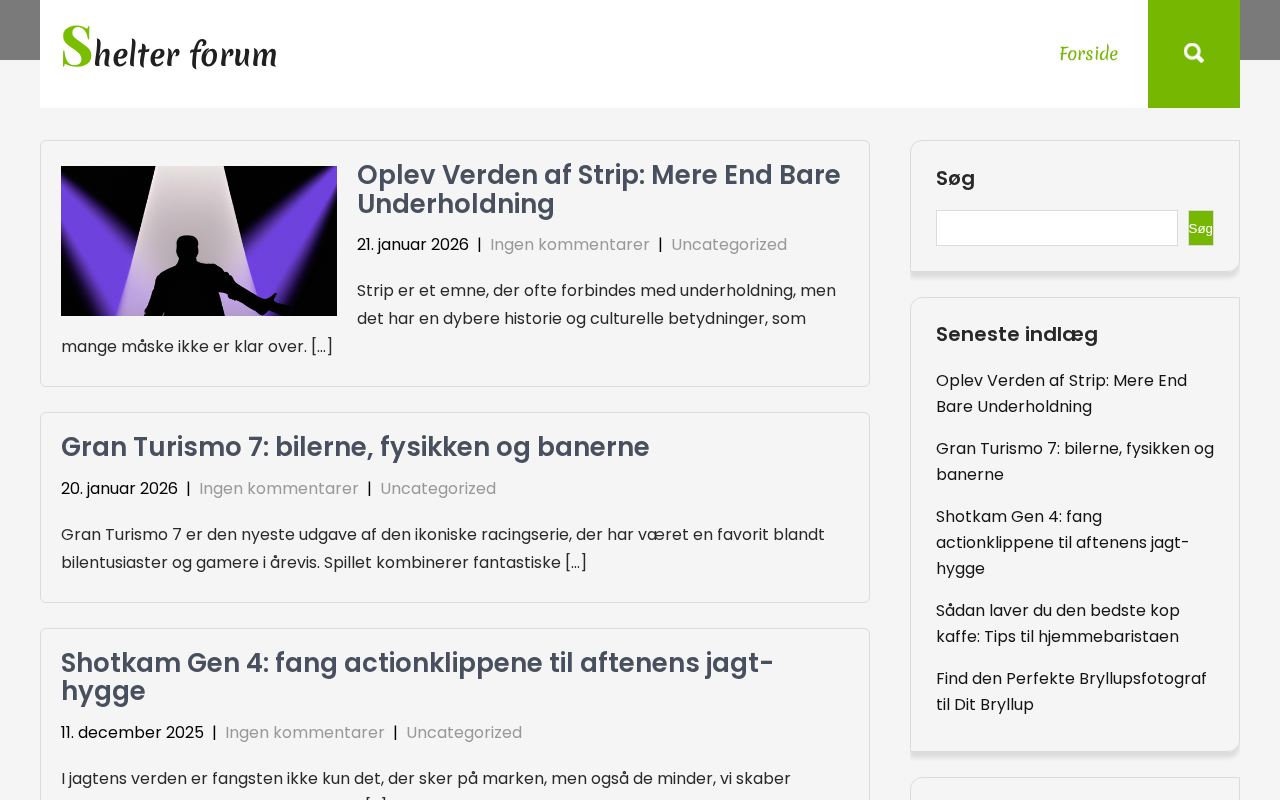
Task: Open post title 'Gran Turismo 7: bilerne'
Action: (x=355, y=447)
